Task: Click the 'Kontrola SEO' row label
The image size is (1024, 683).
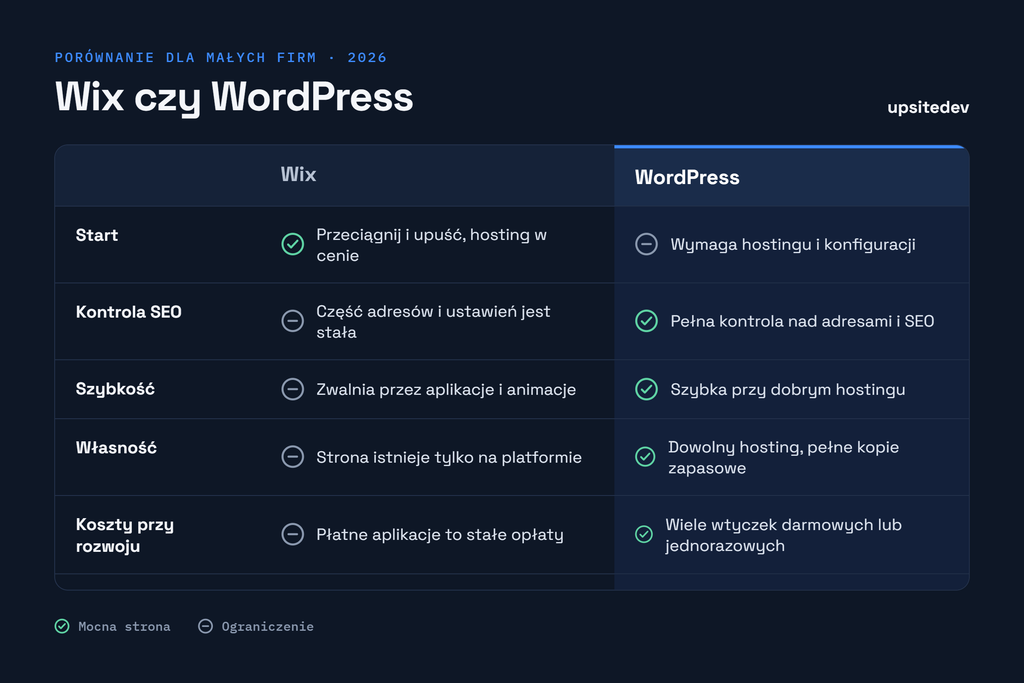Action: pos(129,312)
